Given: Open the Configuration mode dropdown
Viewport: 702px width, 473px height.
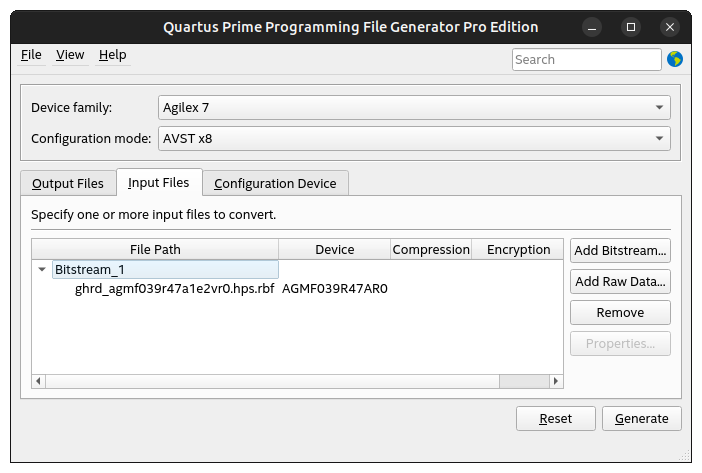Looking at the screenshot, I should (414, 139).
